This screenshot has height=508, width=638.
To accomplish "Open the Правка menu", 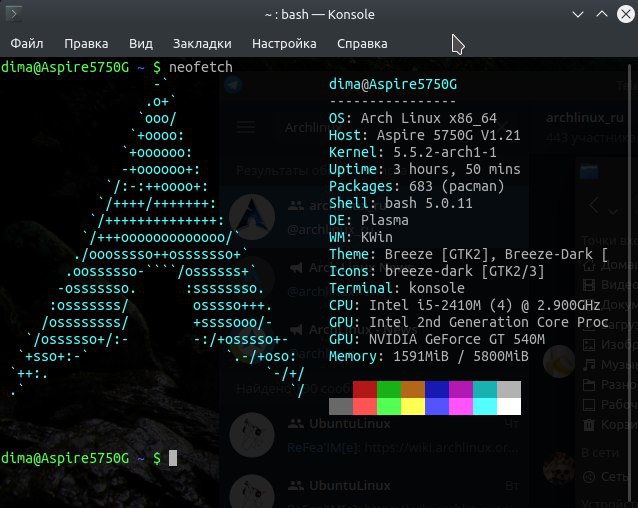I will pos(86,44).
